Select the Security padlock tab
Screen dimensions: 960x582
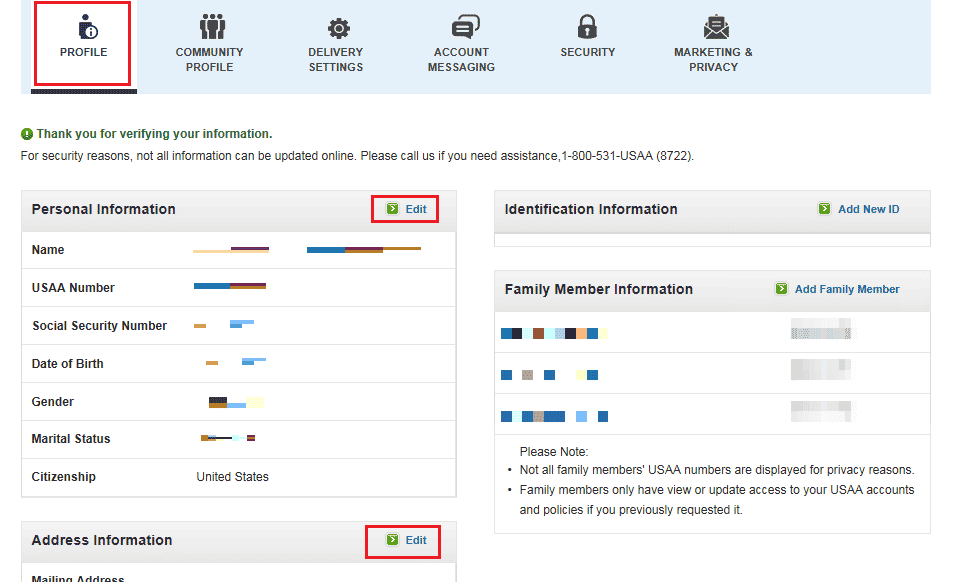point(587,37)
